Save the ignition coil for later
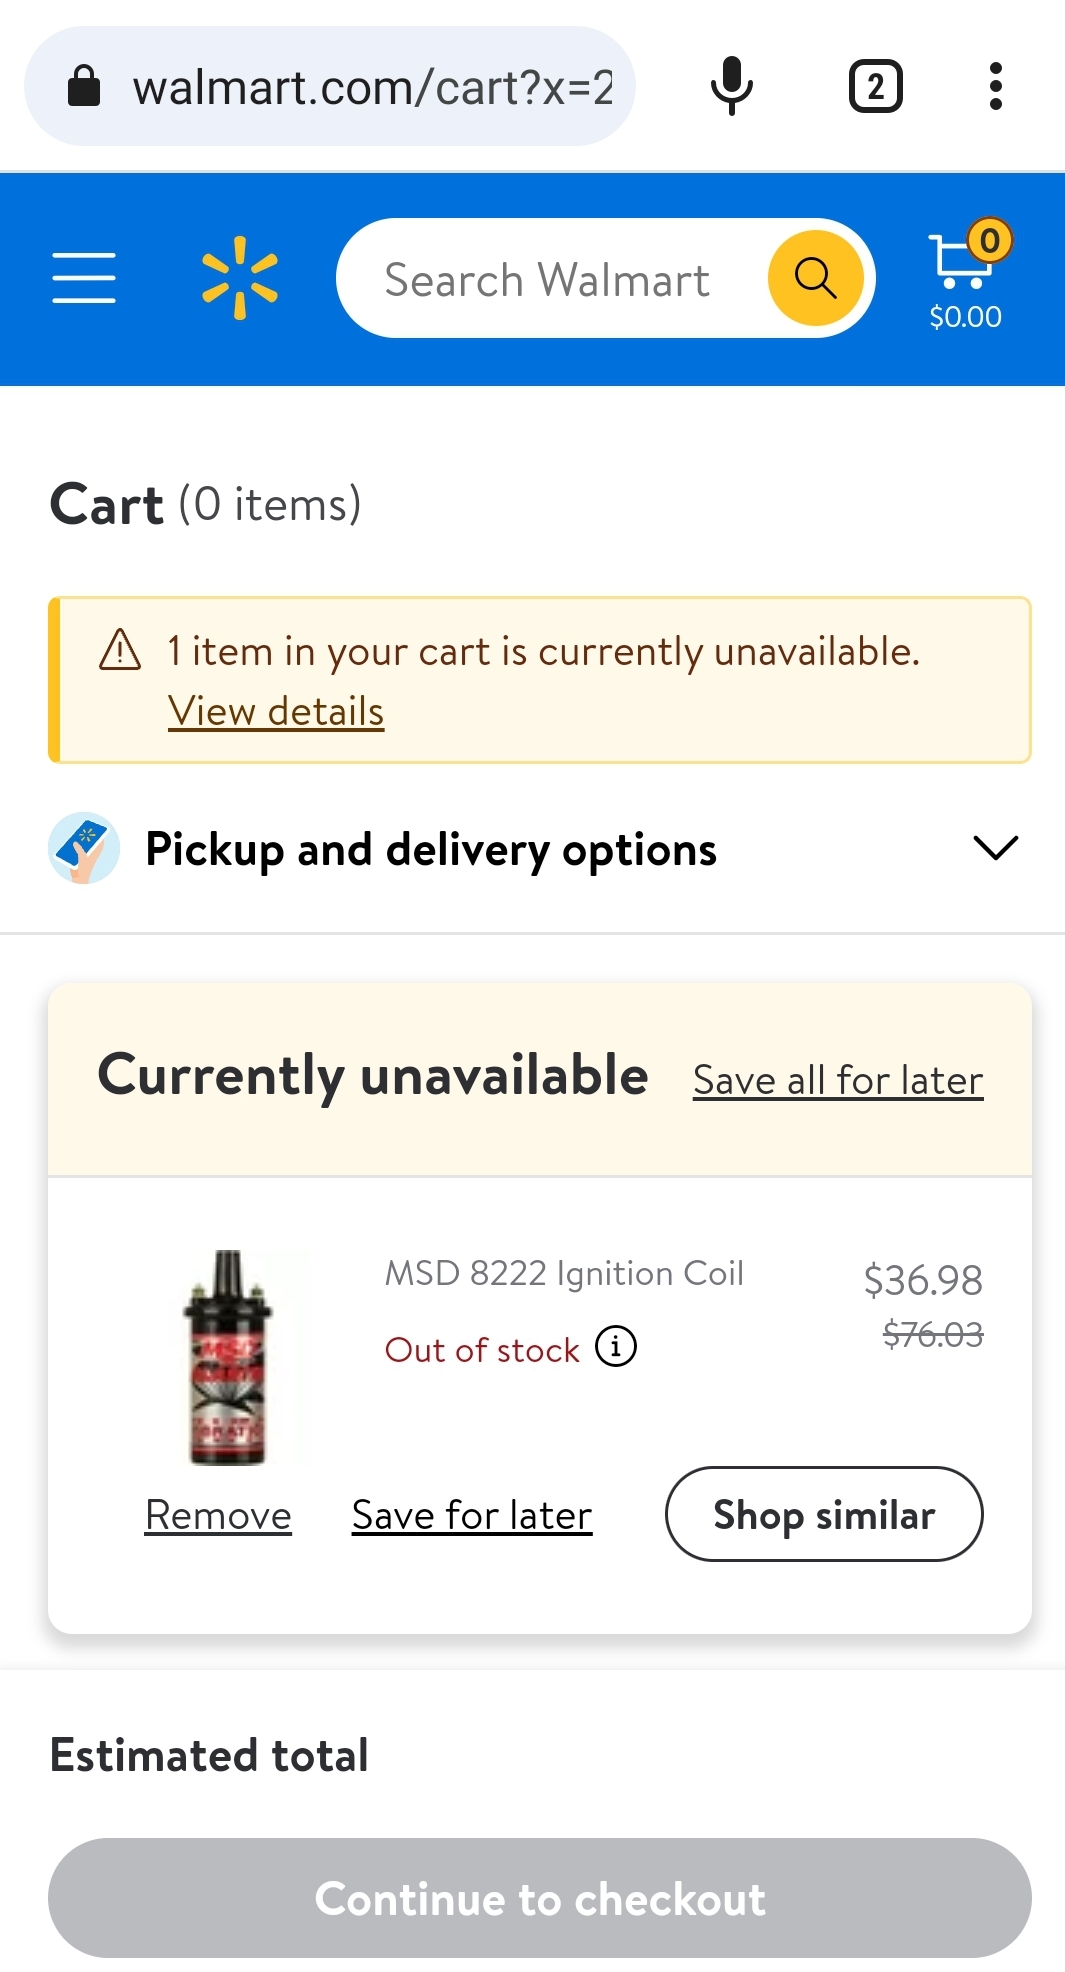The height and width of the screenshot is (1972, 1065). pos(471,1514)
